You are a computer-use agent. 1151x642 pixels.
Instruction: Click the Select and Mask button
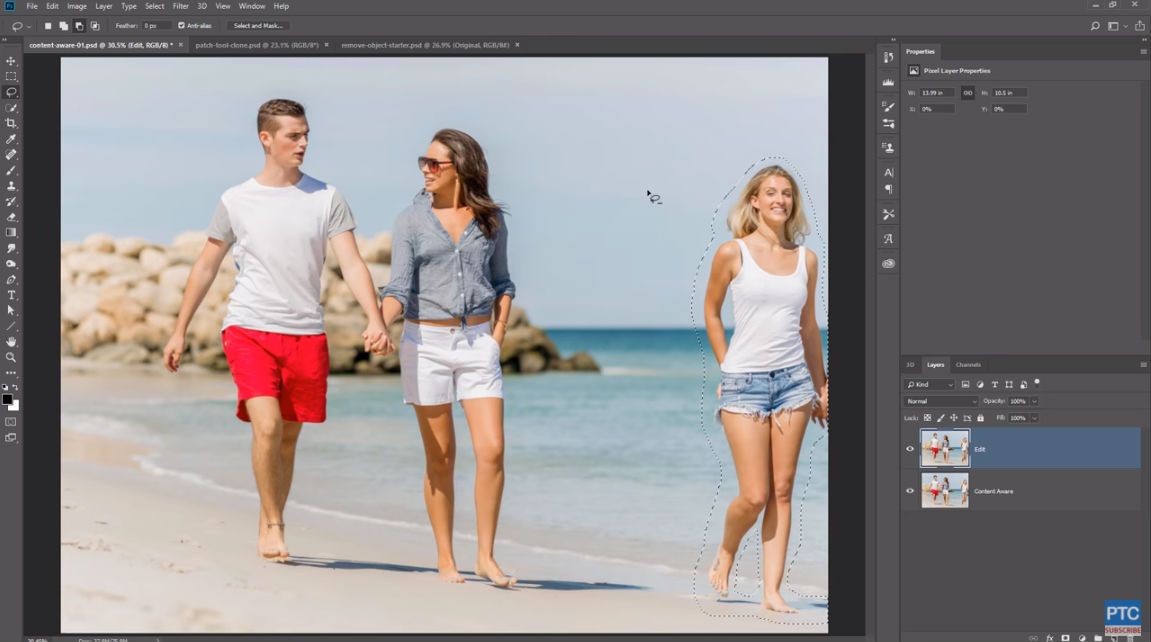click(x=258, y=26)
